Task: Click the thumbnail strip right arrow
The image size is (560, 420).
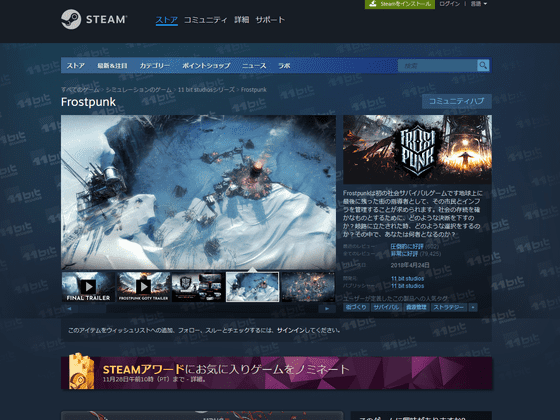Action: coord(327,309)
